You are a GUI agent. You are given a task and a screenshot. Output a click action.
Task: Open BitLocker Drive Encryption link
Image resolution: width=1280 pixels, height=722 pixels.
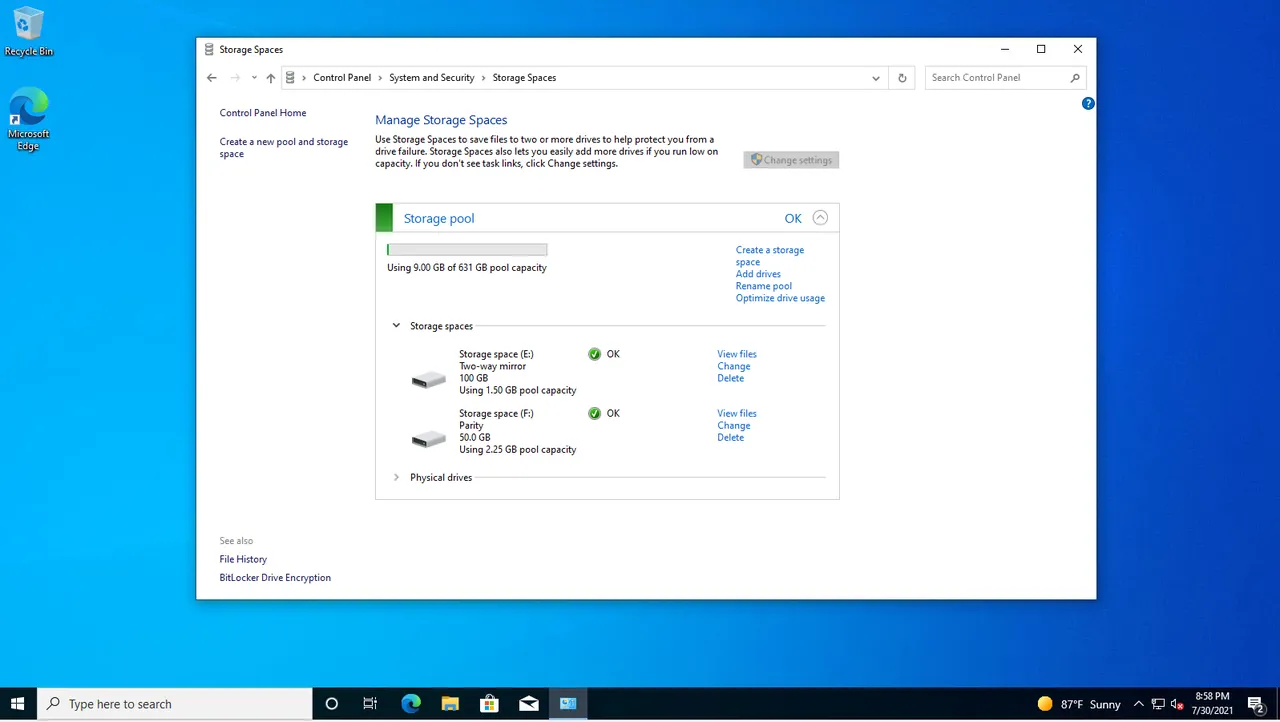[x=275, y=577]
